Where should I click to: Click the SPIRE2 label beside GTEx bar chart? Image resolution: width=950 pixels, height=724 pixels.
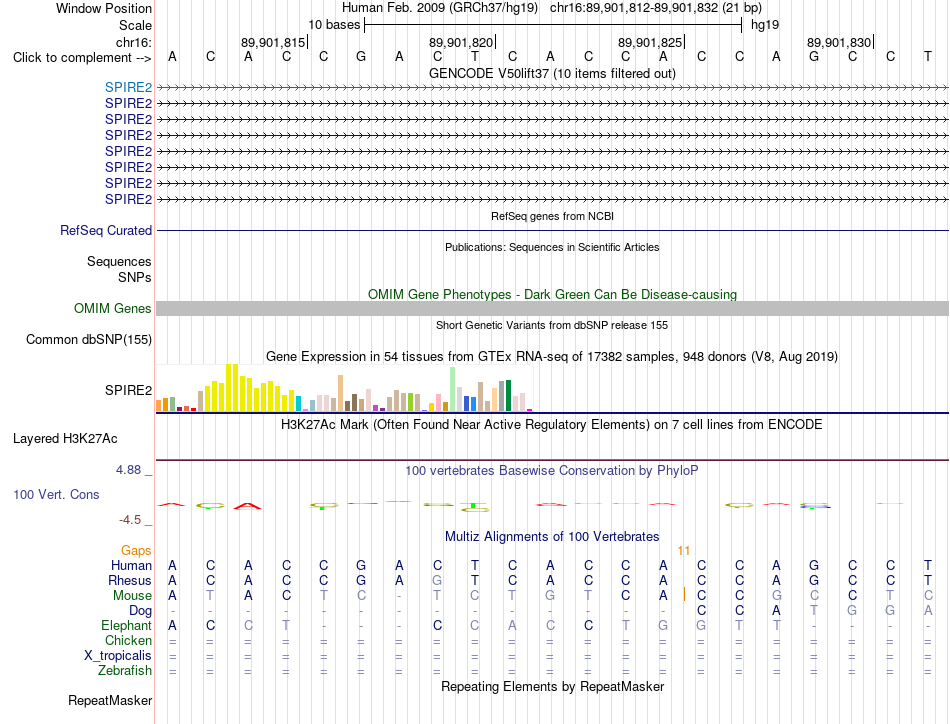(x=128, y=390)
